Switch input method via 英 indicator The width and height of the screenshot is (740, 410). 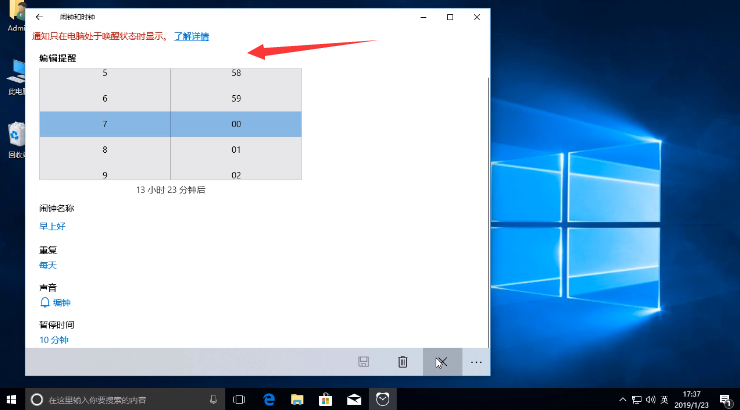point(664,400)
